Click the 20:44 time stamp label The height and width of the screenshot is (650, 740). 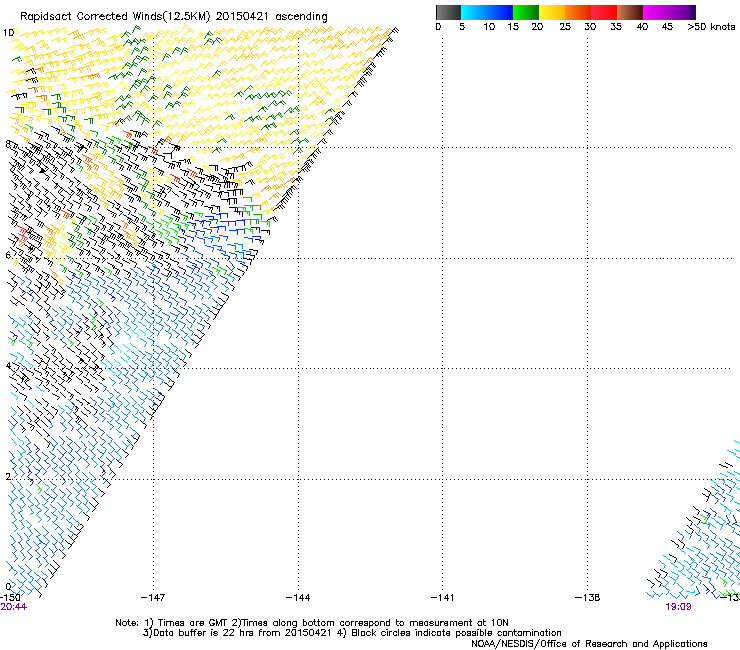click(14, 607)
